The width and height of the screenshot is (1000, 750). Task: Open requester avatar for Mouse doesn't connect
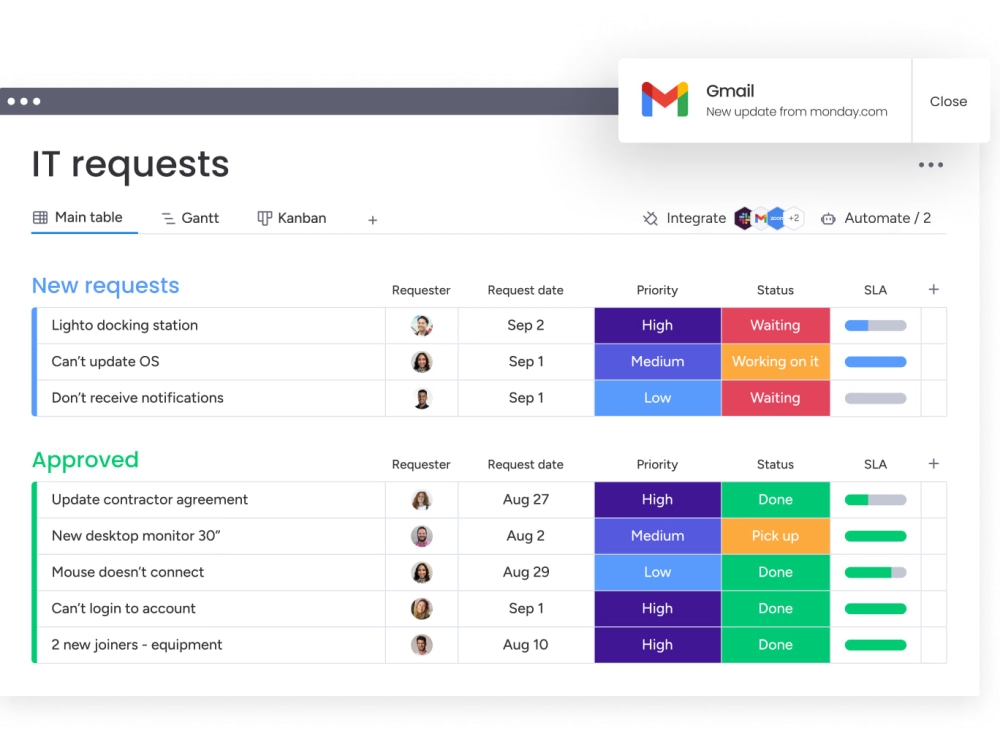point(422,572)
